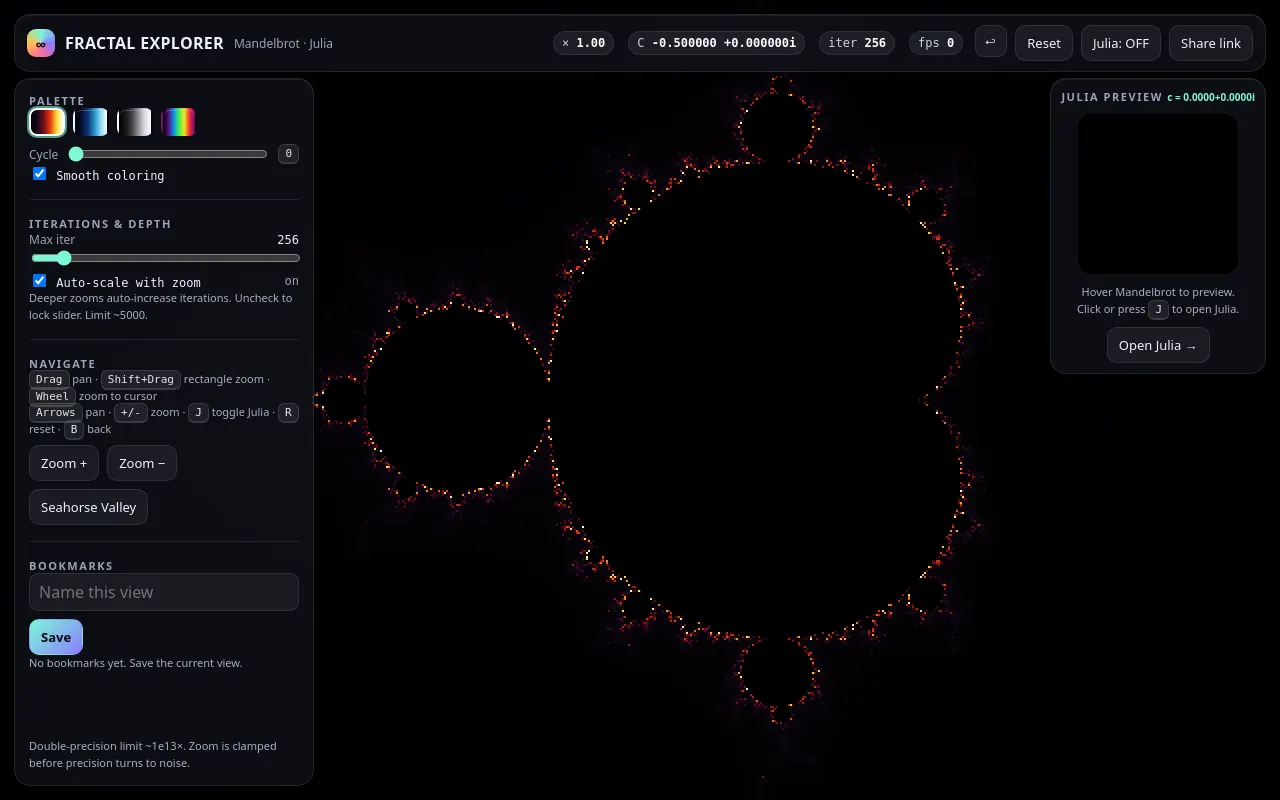Click the 'J' key hint in Julia Preview panel
1280x800 pixels.
[x=1158, y=309]
